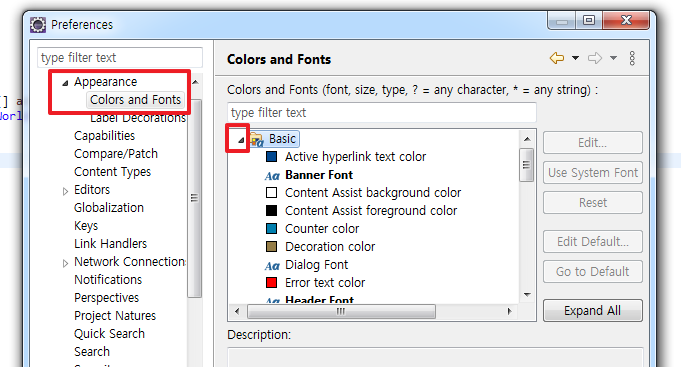This screenshot has height=367, width=681.
Task: Click the Banner Font Aa icon
Action: click(272, 175)
